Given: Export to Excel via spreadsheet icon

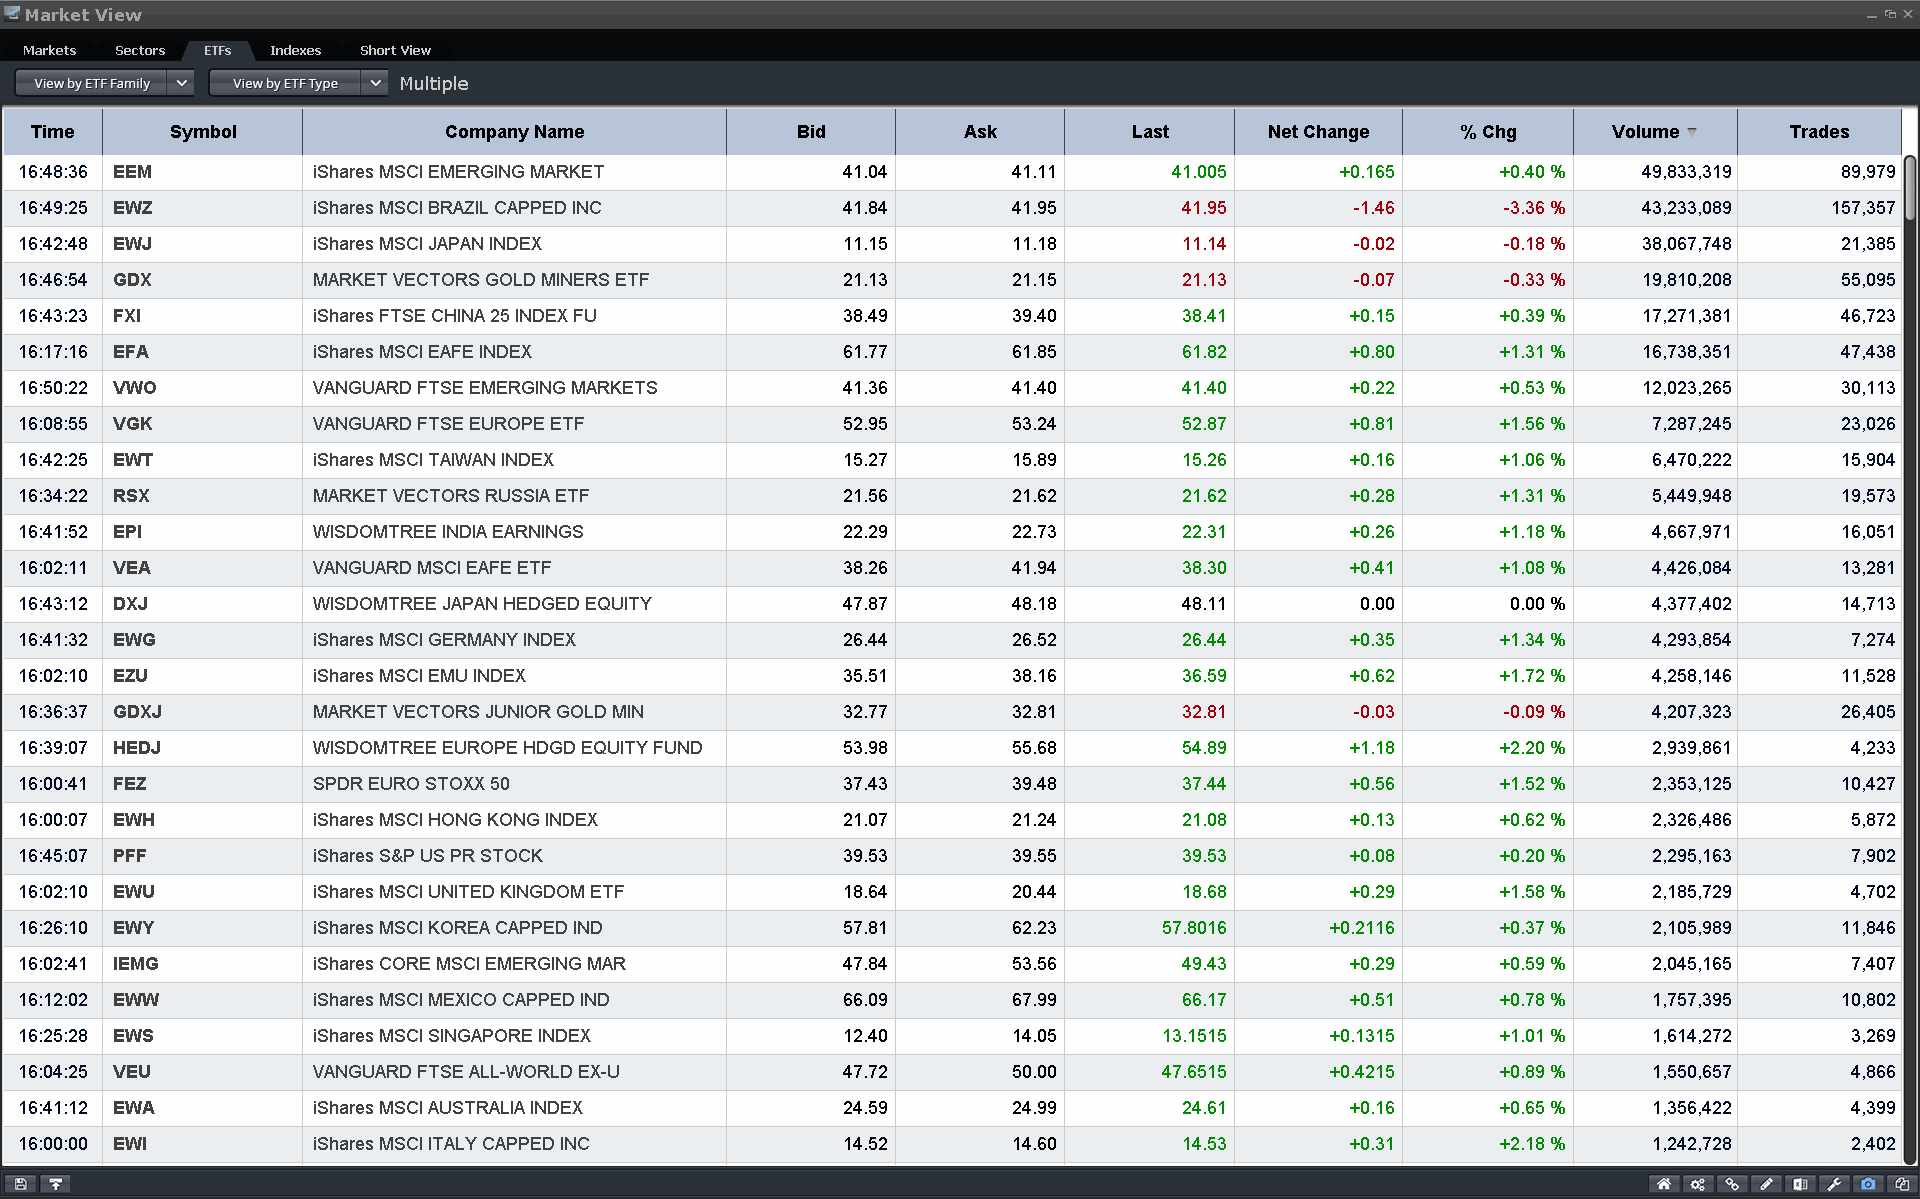Looking at the screenshot, I should tap(1800, 1184).
